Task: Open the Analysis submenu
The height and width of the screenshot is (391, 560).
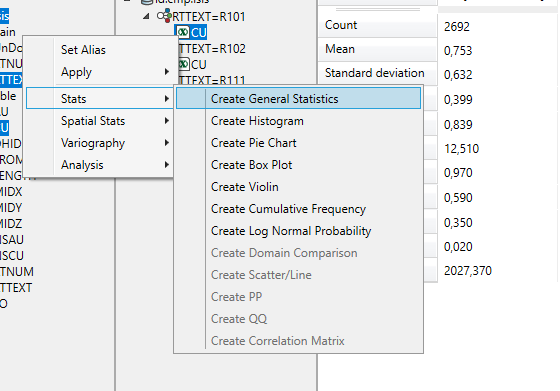Action: 100,165
